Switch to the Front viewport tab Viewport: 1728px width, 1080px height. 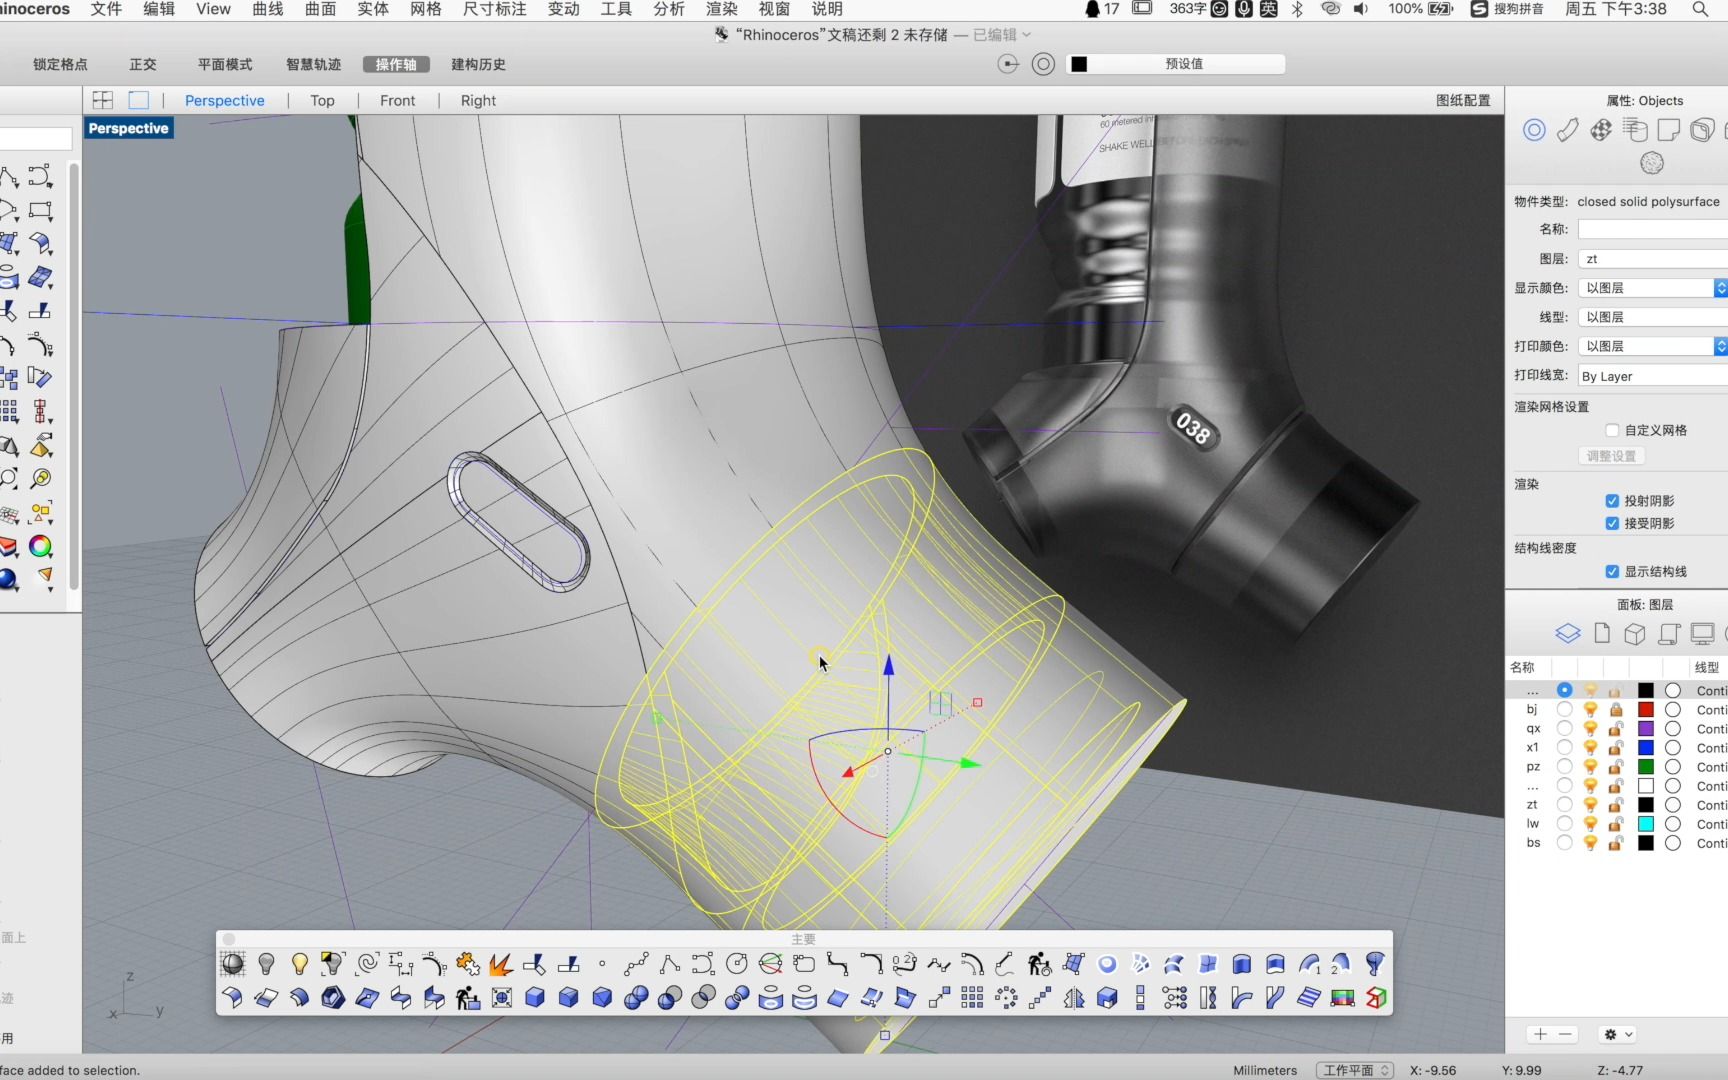tap(397, 101)
